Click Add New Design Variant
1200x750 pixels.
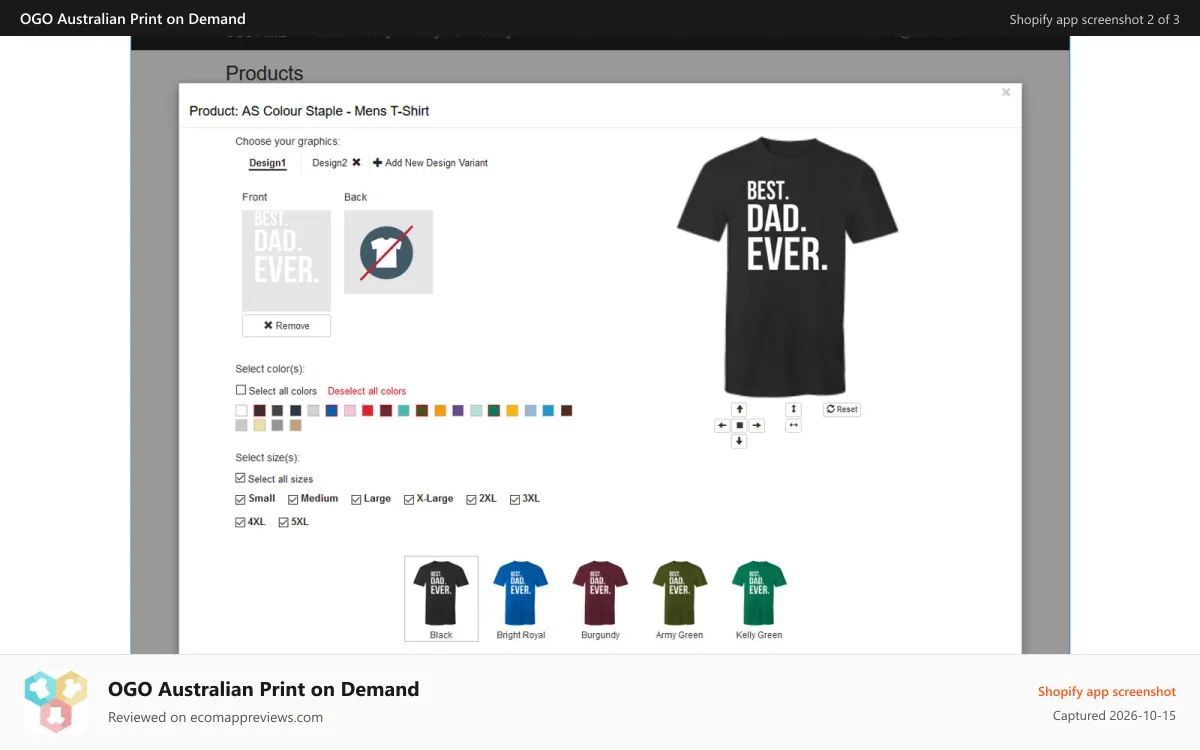[431, 162]
